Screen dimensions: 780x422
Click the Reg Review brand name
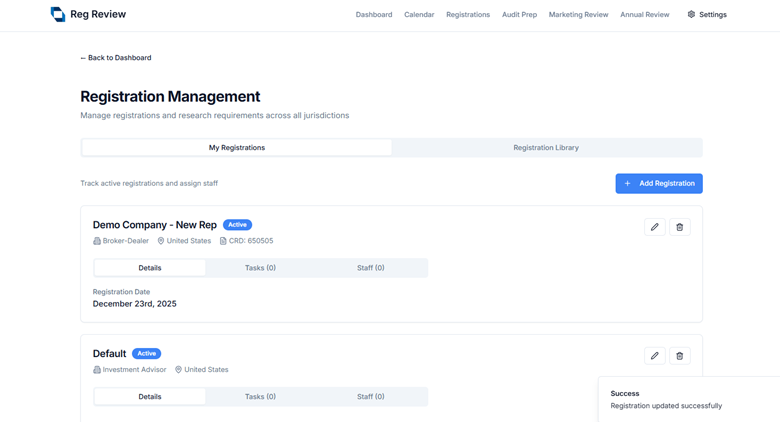[98, 14]
